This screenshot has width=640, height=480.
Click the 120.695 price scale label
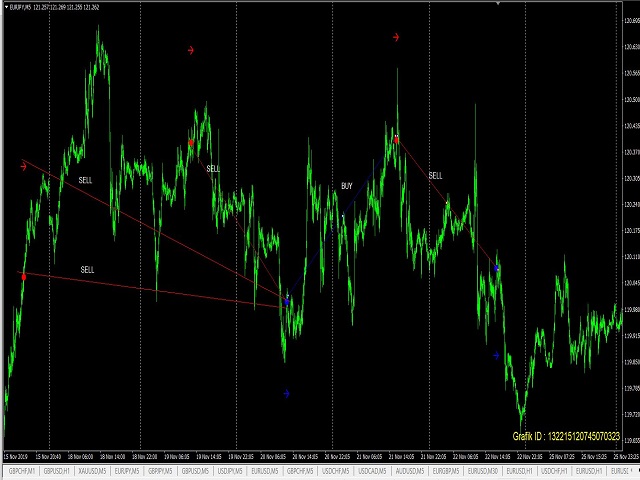(x=631, y=20)
